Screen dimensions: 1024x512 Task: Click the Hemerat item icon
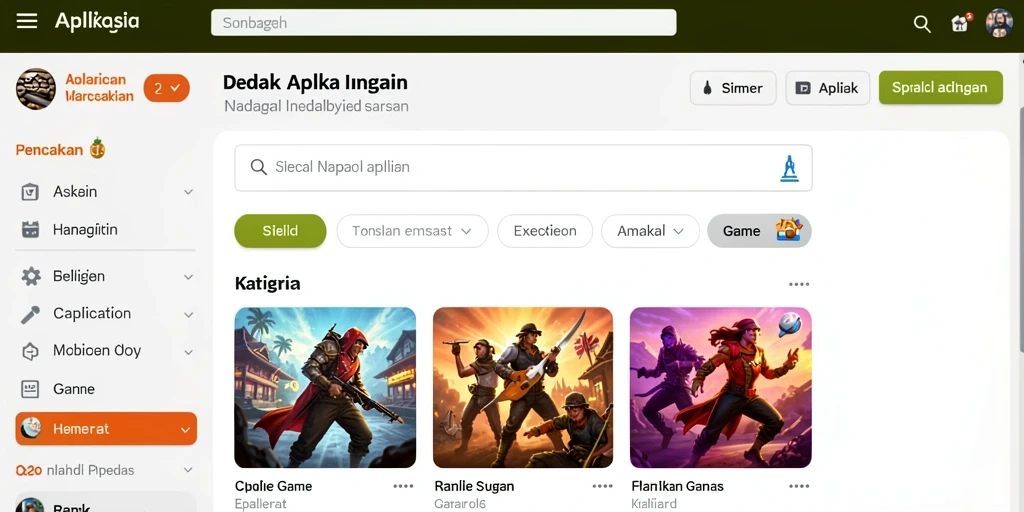coord(31,428)
